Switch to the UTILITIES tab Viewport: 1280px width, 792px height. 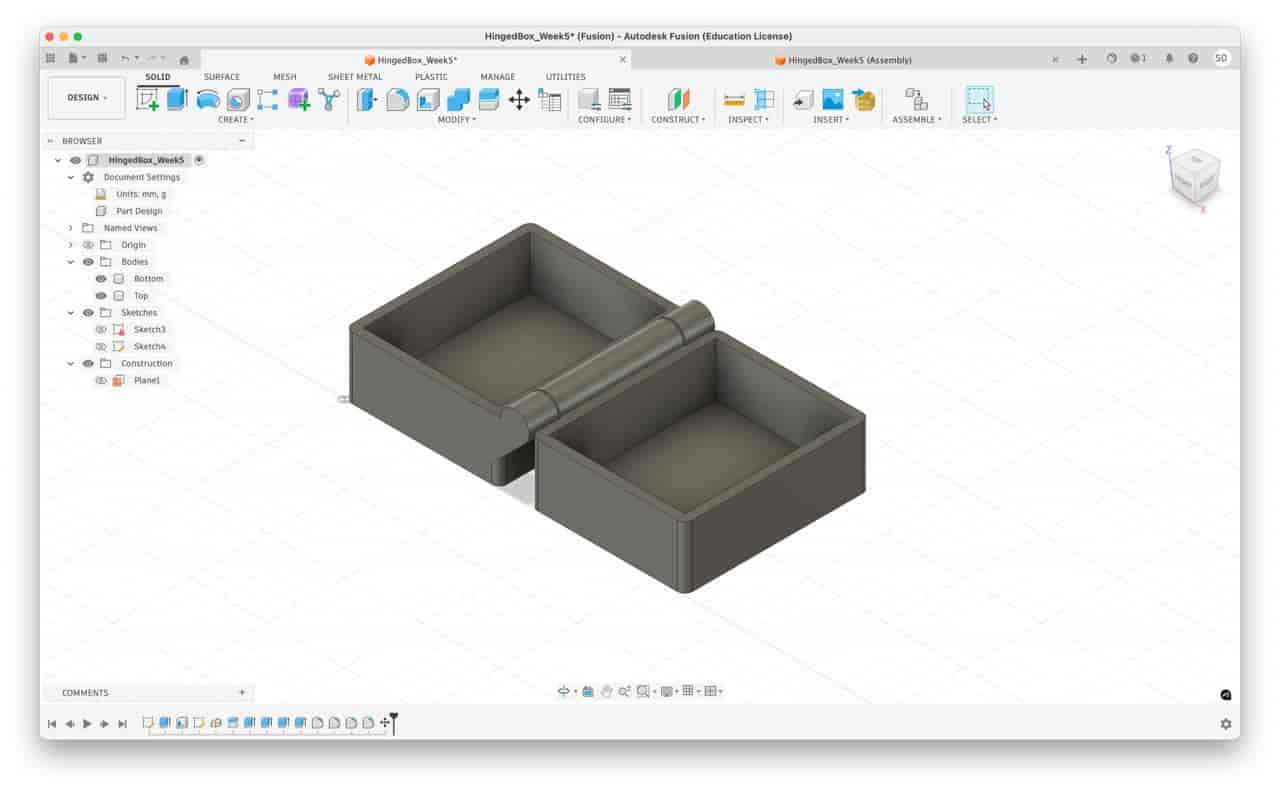point(566,77)
